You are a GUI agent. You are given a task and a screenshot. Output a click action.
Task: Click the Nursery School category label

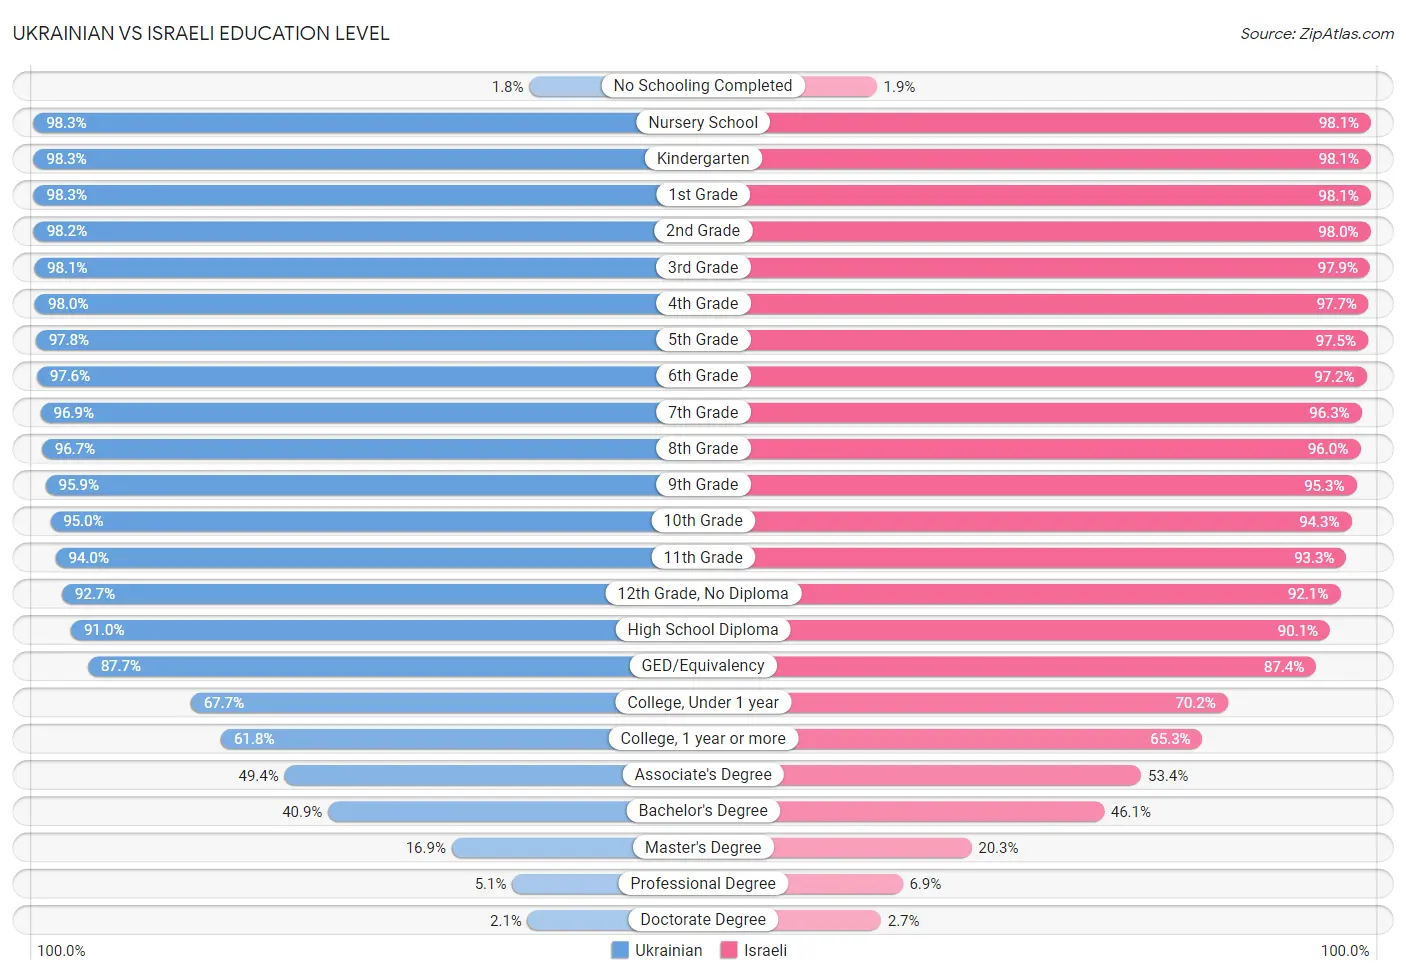click(703, 122)
